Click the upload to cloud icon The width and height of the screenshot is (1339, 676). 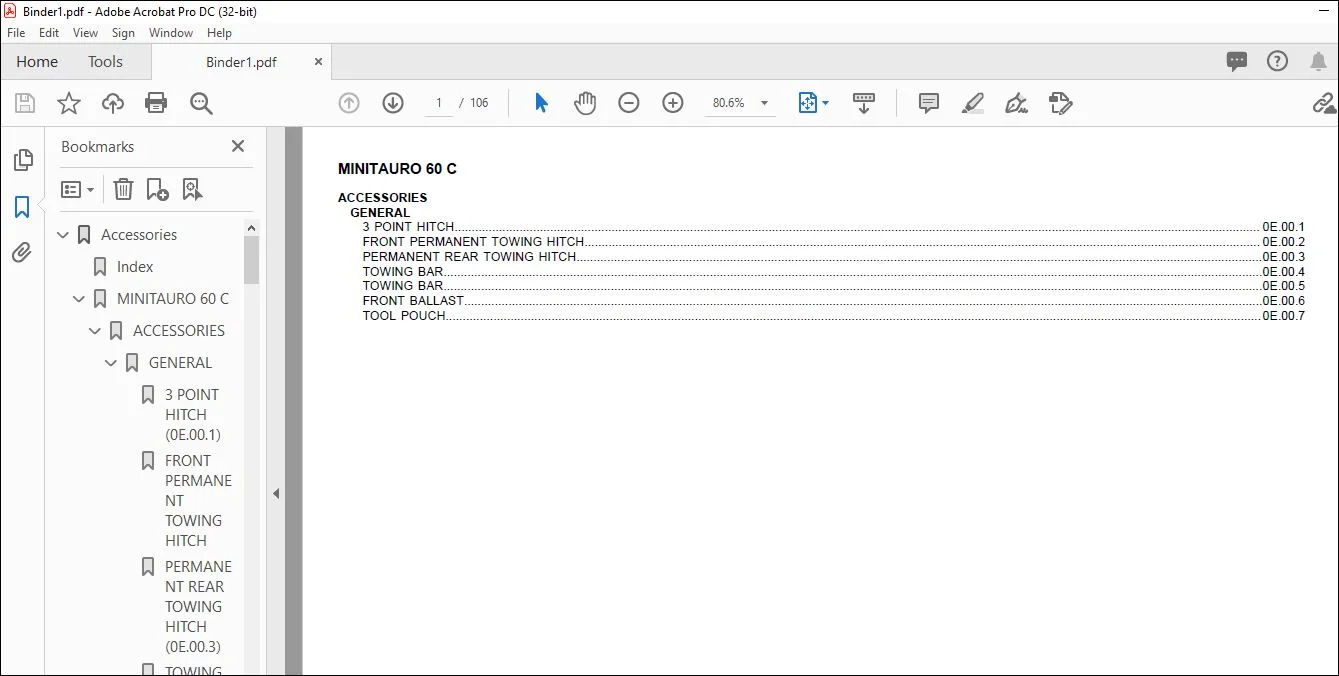[x=113, y=103]
